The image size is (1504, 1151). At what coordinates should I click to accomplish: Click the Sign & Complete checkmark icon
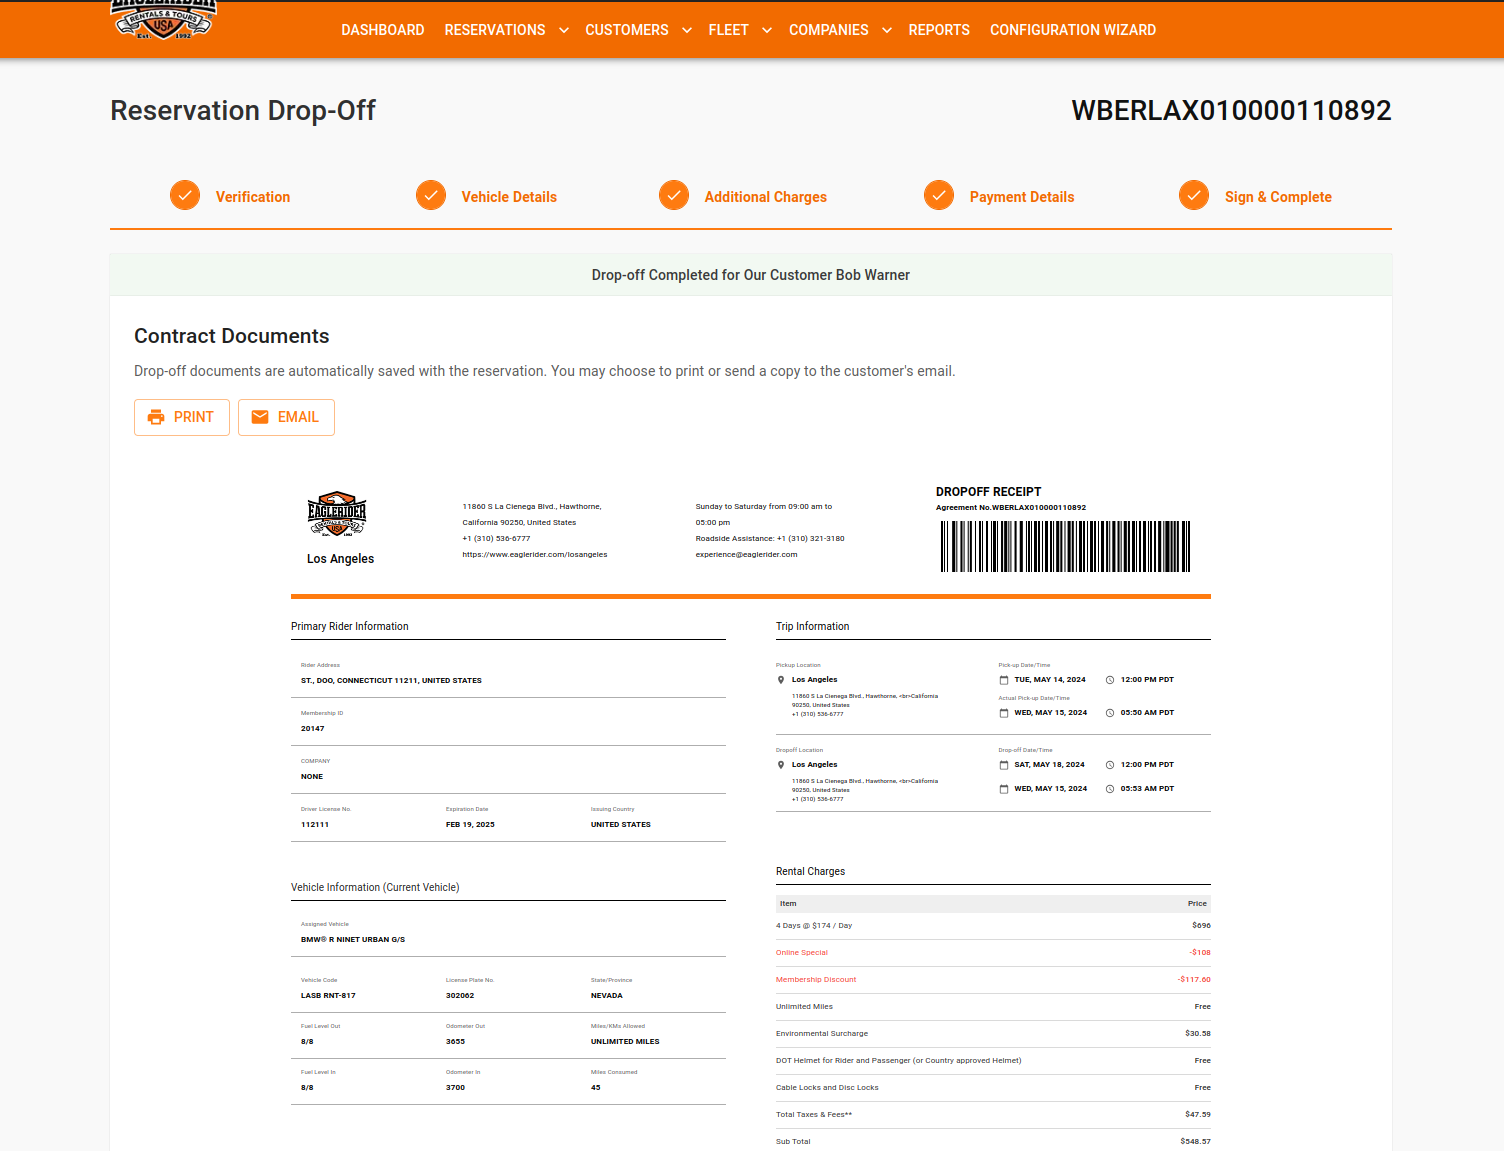tap(1194, 196)
